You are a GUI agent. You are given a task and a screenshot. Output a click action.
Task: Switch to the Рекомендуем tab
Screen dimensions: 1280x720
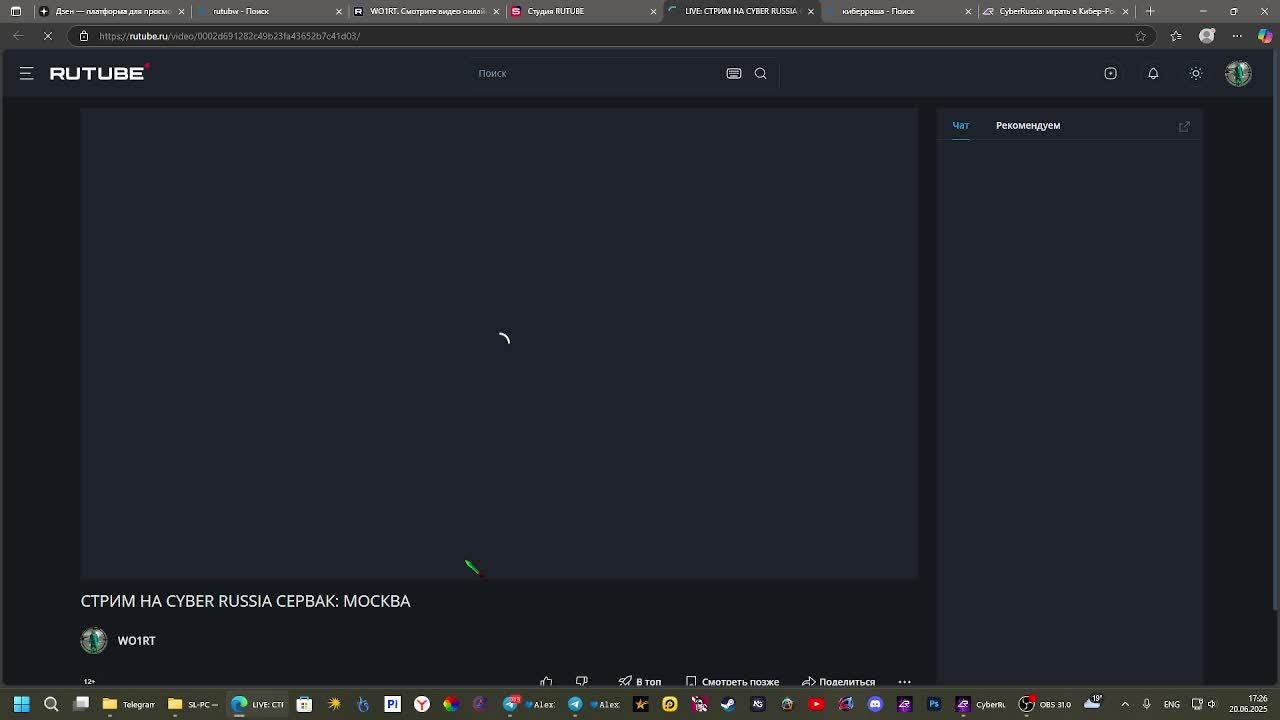coord(1028,125)
